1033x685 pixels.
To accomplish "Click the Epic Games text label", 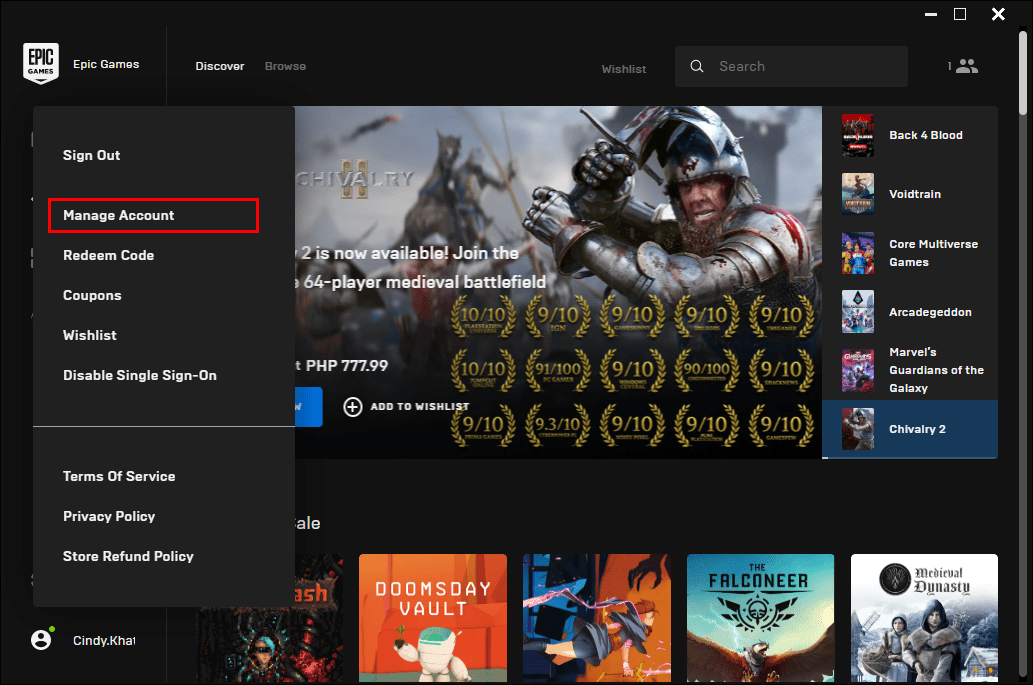I will pos(106,64).
